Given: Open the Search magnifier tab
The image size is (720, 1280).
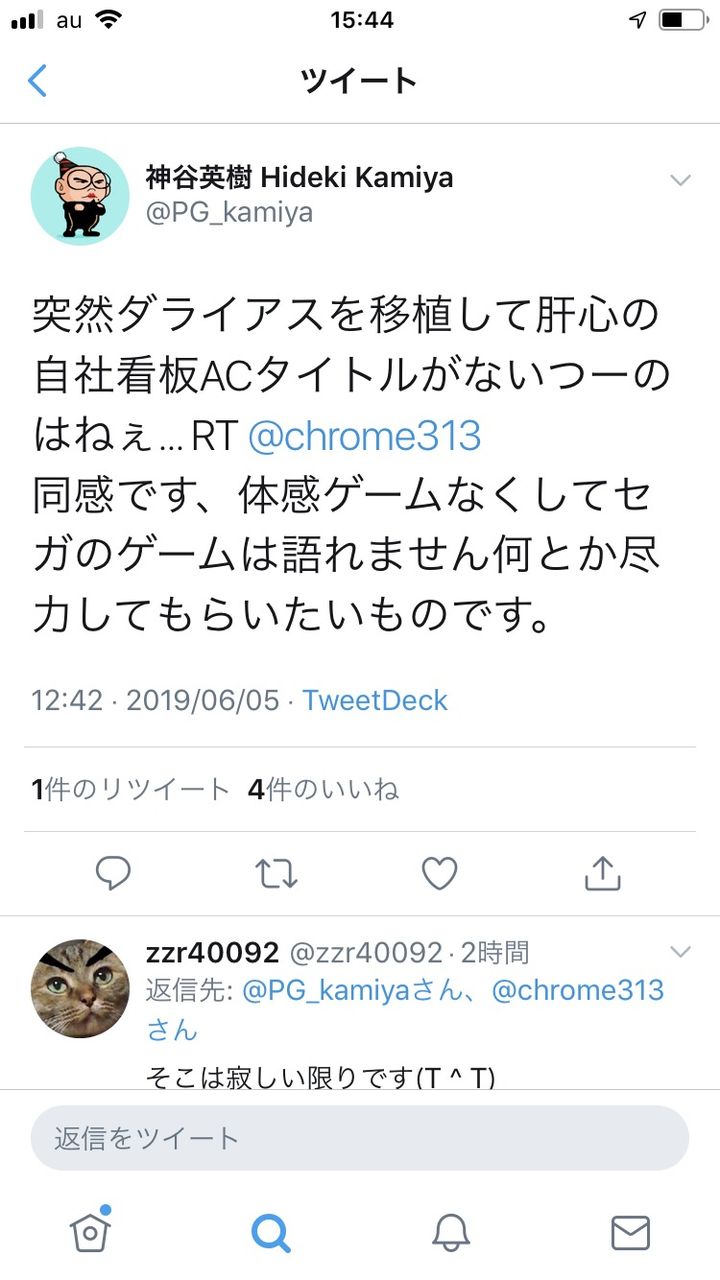Looking at the screenshot, I should coord(270,1232).
